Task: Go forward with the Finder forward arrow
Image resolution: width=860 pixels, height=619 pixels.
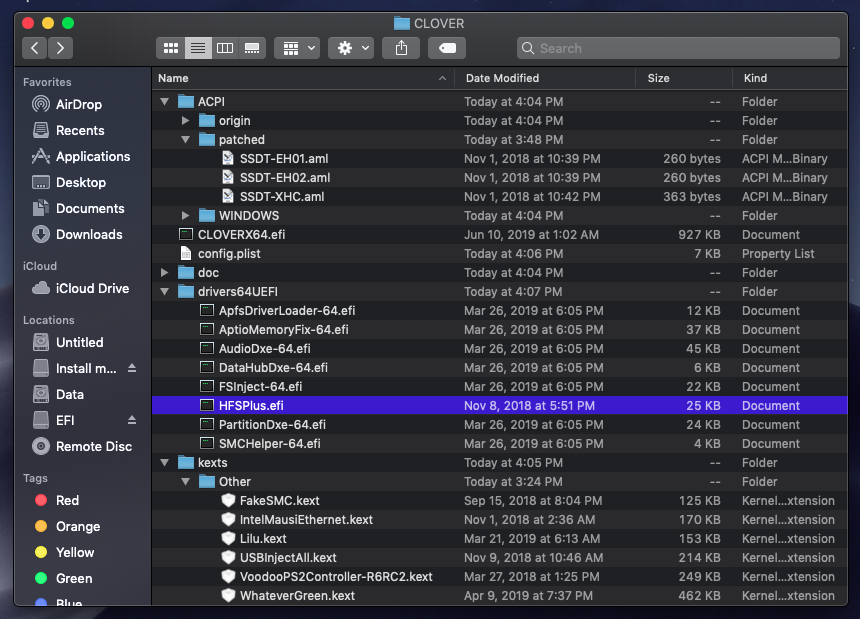Action: click(60, 48)
